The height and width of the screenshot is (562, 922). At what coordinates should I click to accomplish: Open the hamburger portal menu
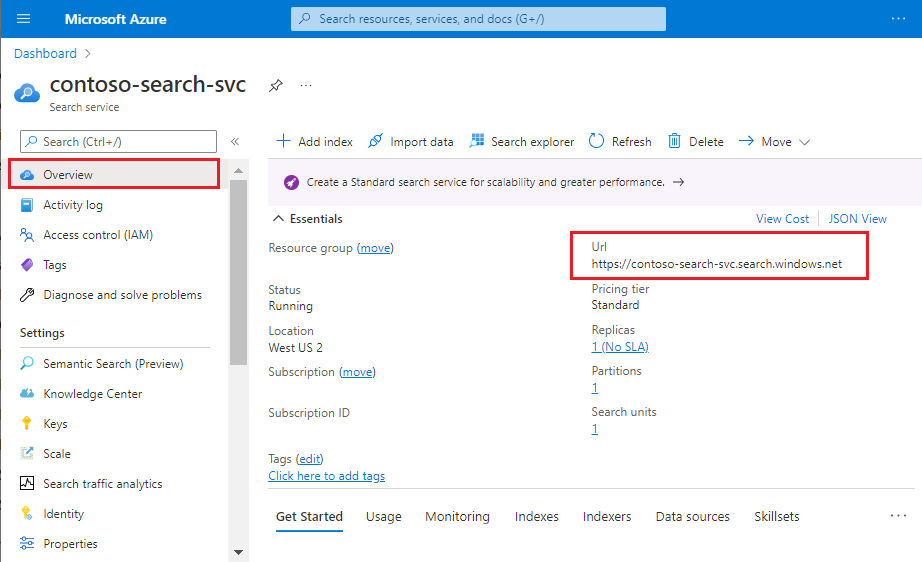click(x=24, y=19)
